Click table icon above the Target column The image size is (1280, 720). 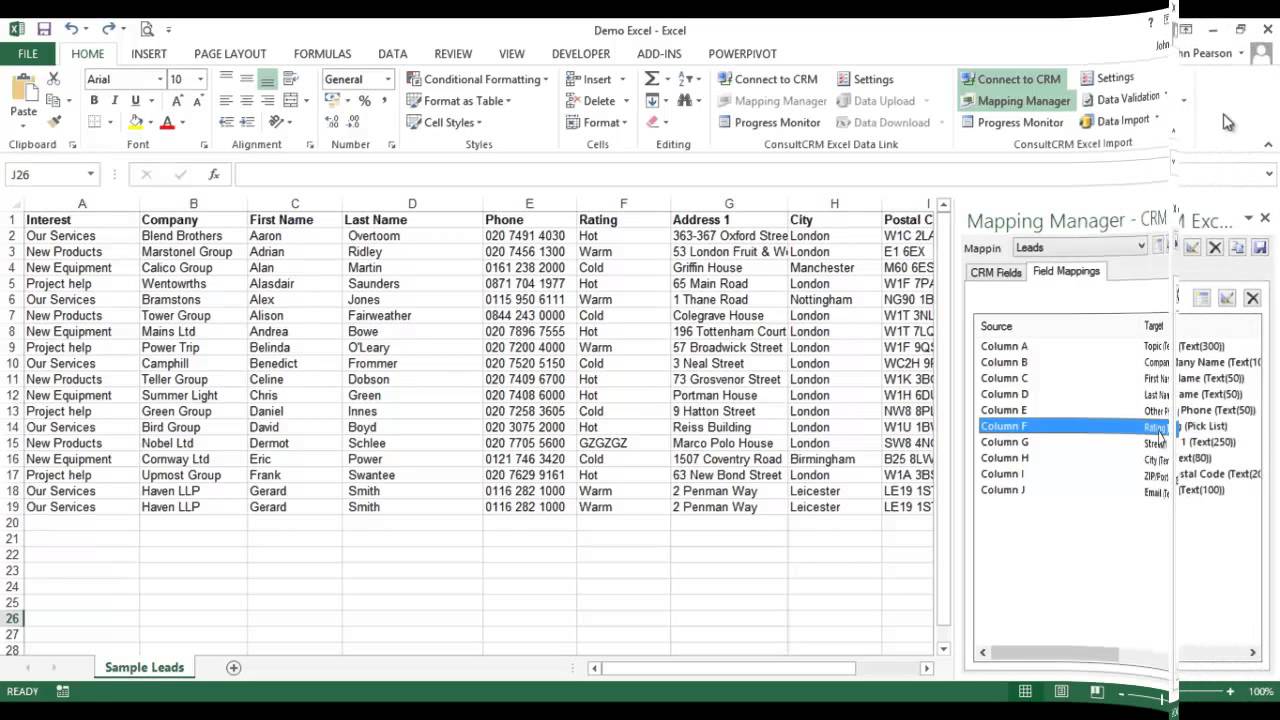tap(1202, 298)
